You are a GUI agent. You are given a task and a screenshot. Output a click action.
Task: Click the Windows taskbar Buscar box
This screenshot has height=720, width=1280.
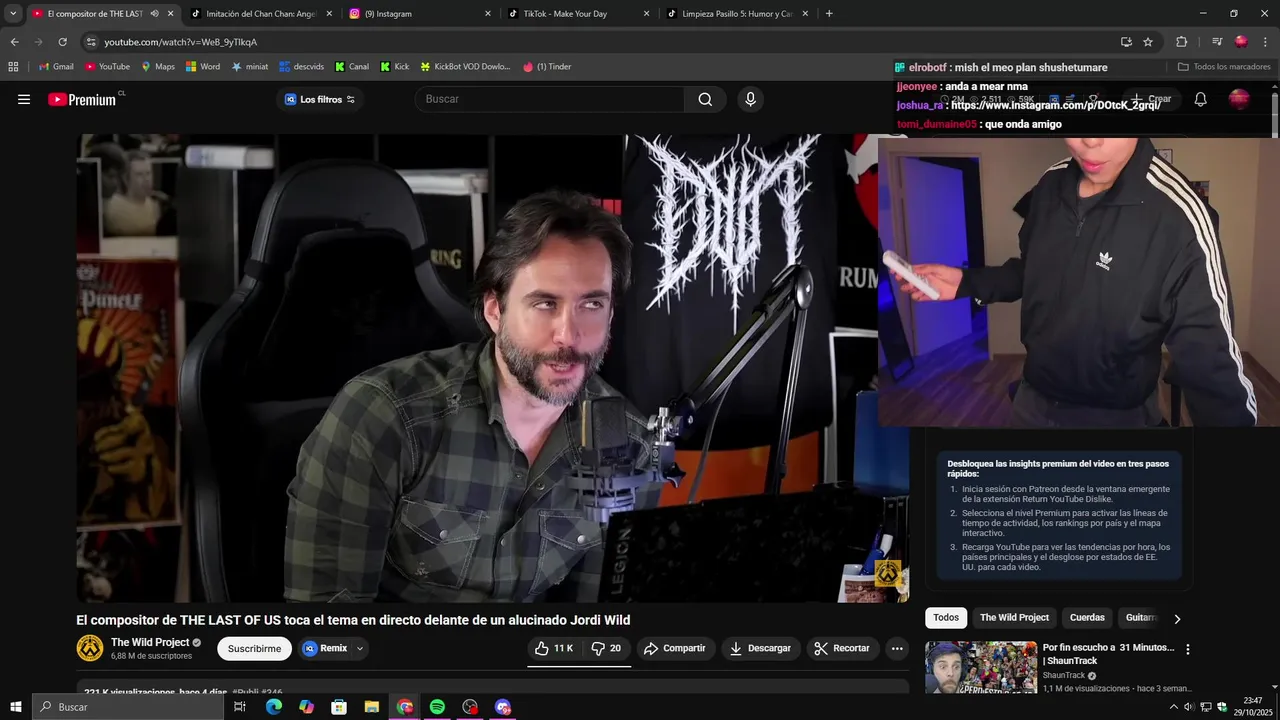click(x=127, y=707)
